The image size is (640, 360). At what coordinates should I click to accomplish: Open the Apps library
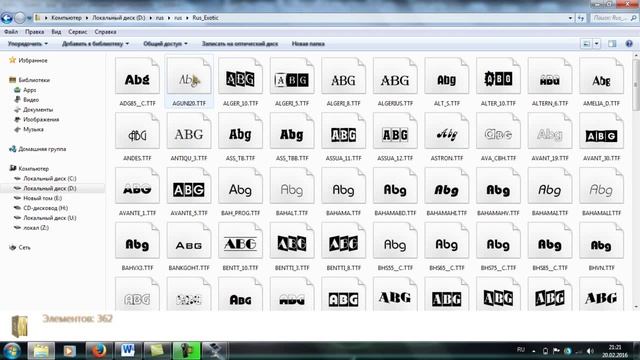pyautogui.click(x=29, y=90)
